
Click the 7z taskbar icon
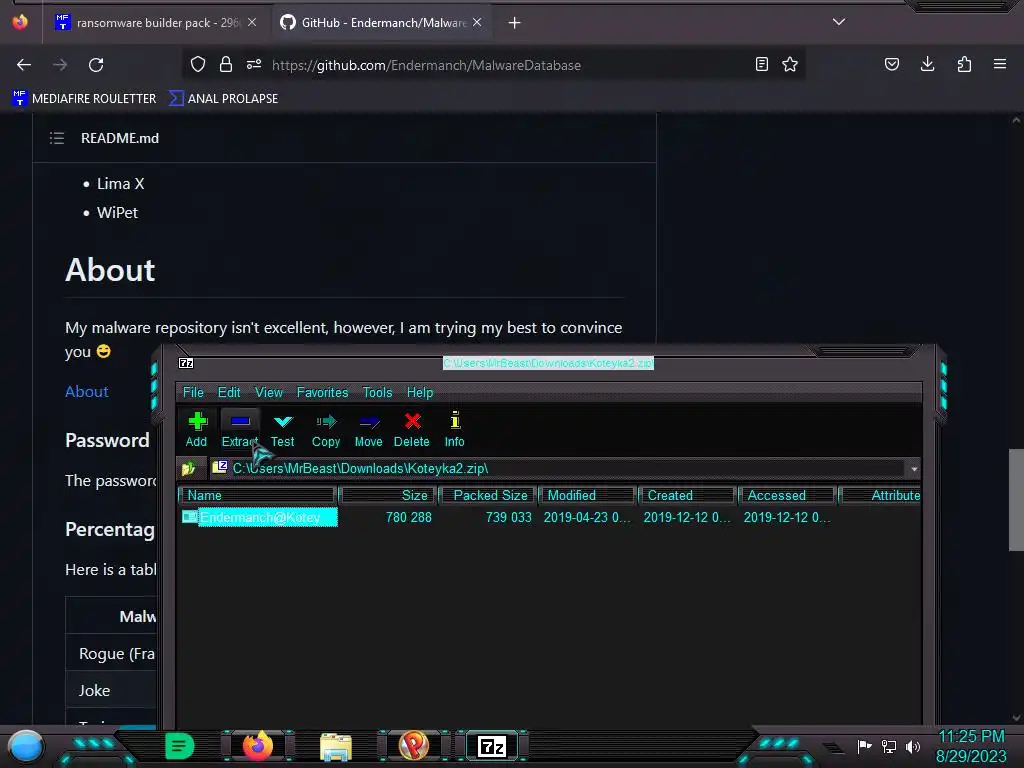coord(492,746)
